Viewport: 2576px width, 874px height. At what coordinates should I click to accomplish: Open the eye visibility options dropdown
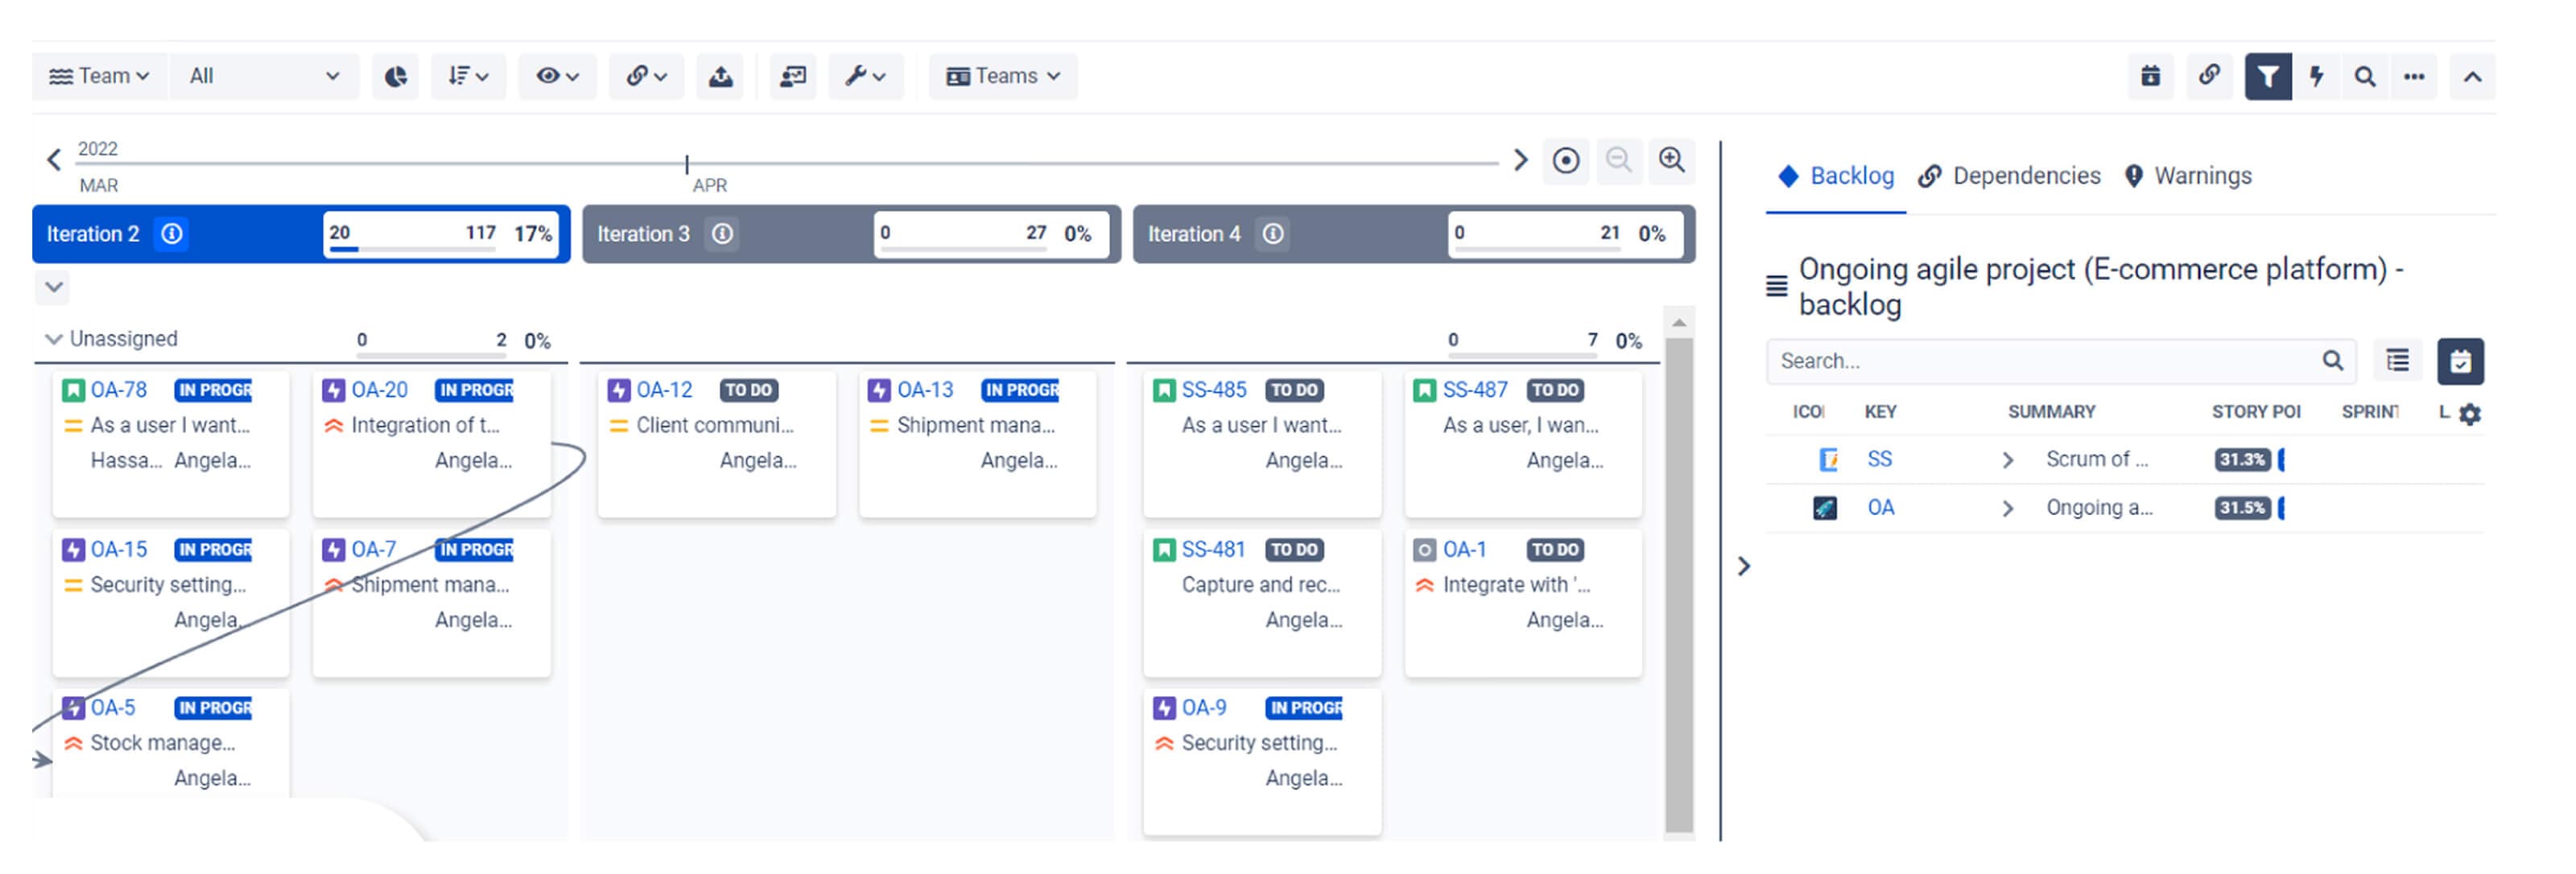[x=557, y=76]
